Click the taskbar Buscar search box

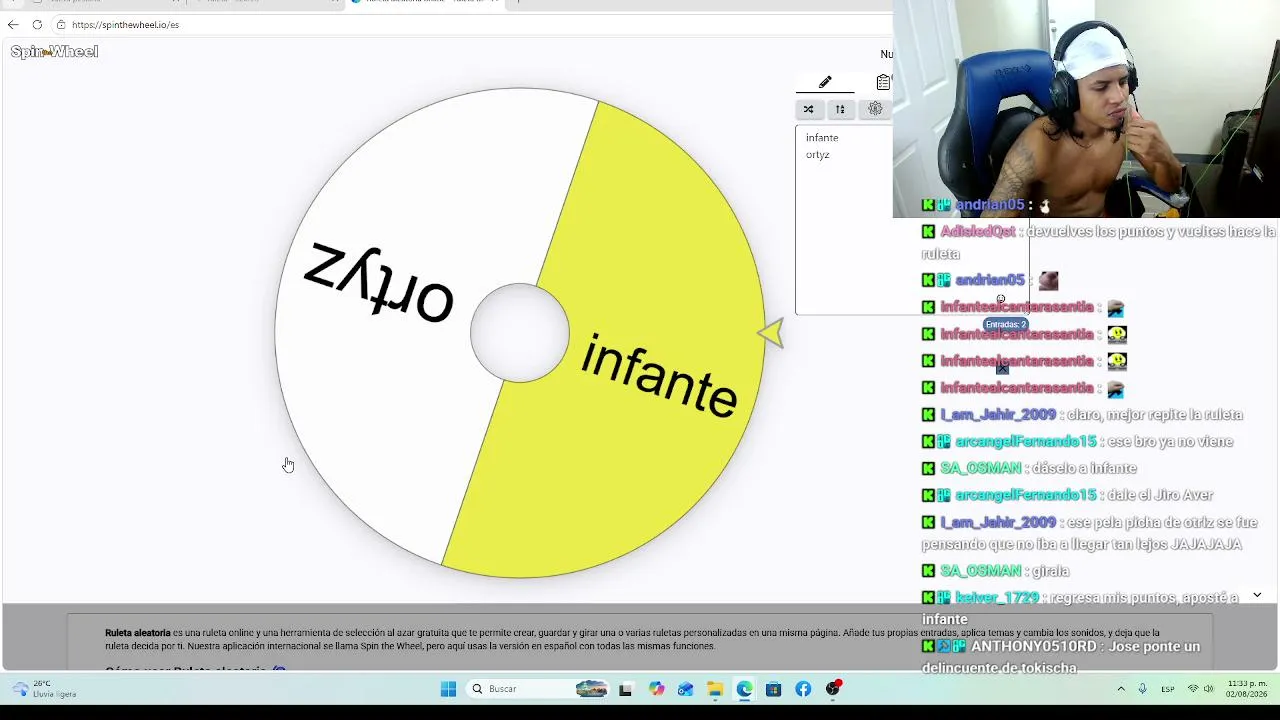tap(540, 689)
